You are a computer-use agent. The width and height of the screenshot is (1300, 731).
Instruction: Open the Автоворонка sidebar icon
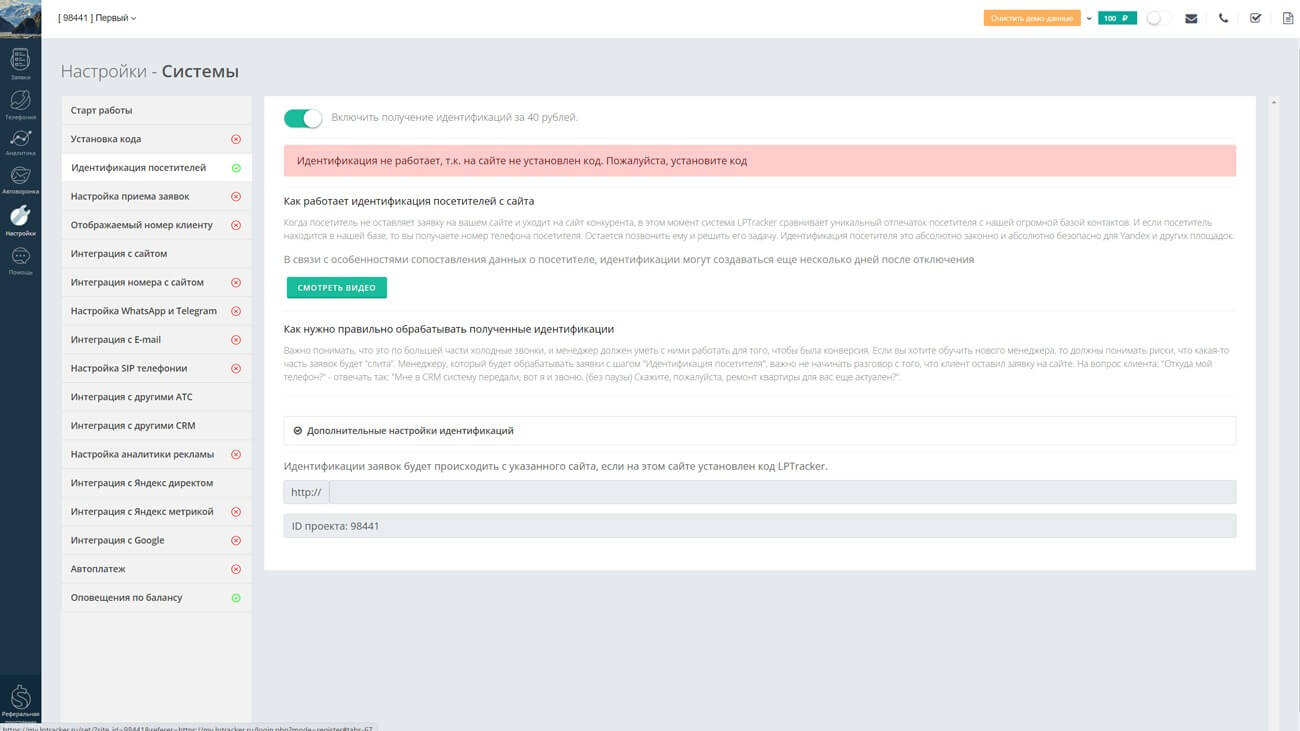(20, 179)
